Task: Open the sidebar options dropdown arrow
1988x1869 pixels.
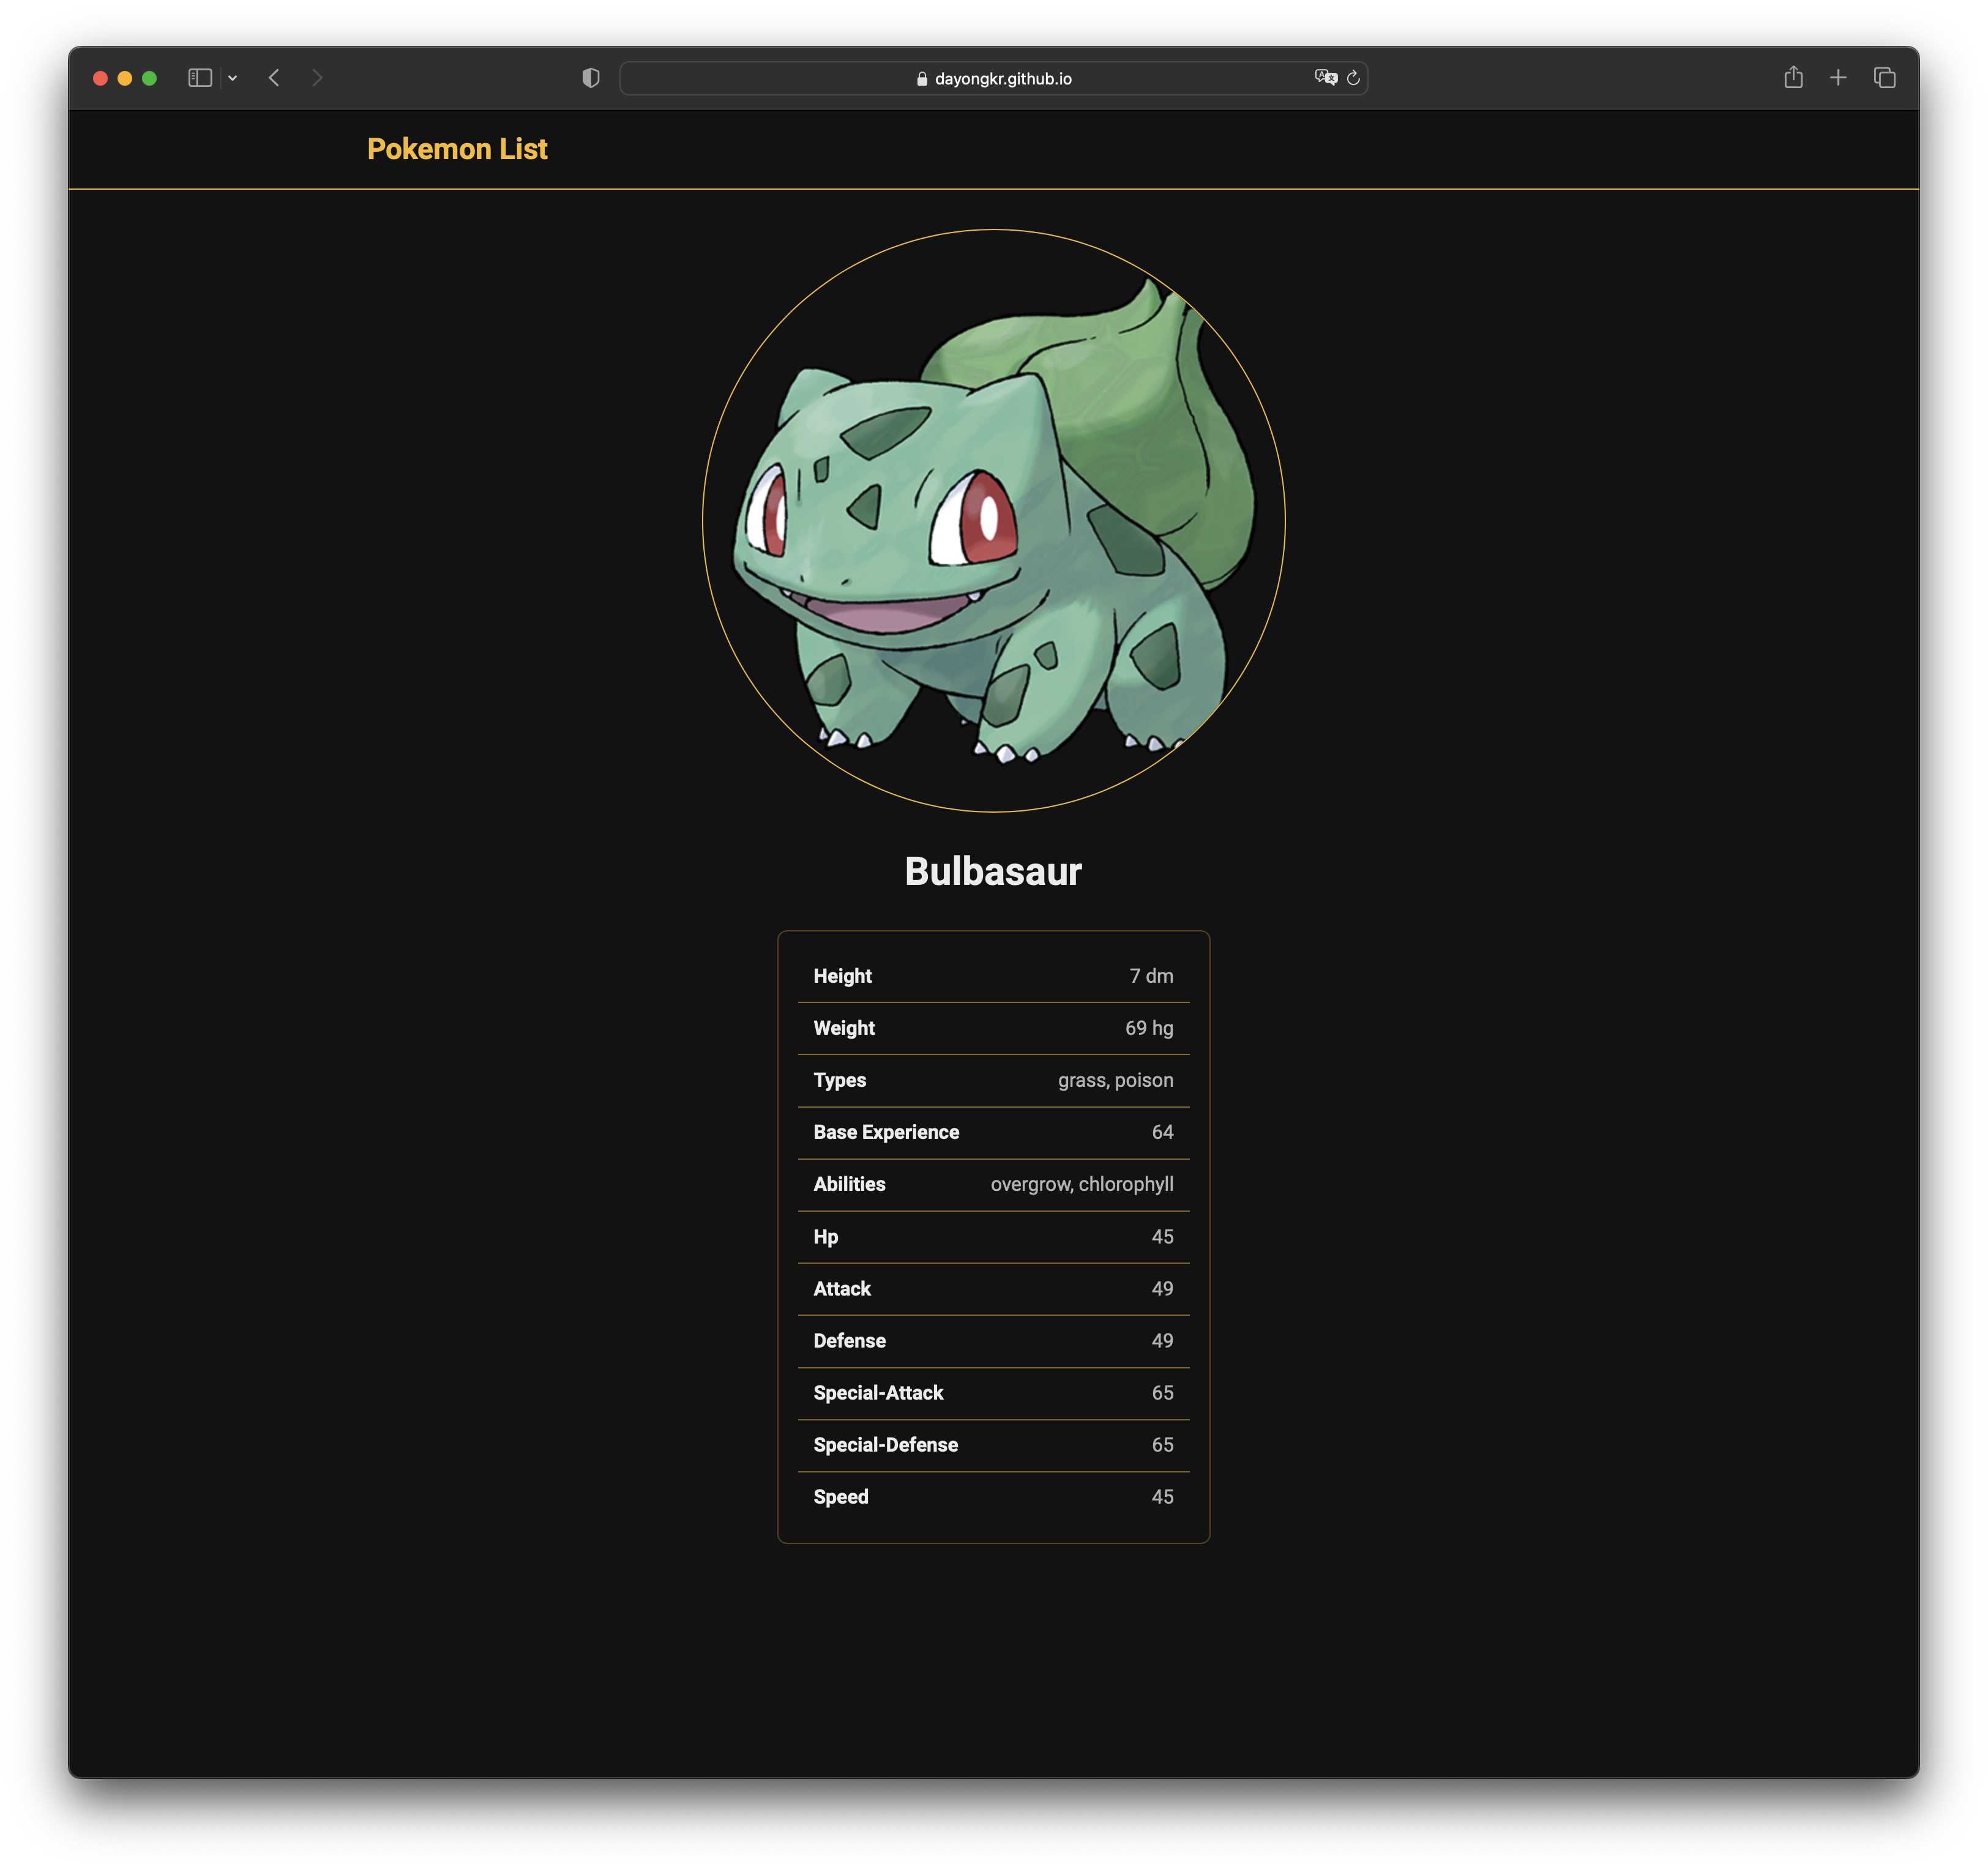Action: [233, 78]
